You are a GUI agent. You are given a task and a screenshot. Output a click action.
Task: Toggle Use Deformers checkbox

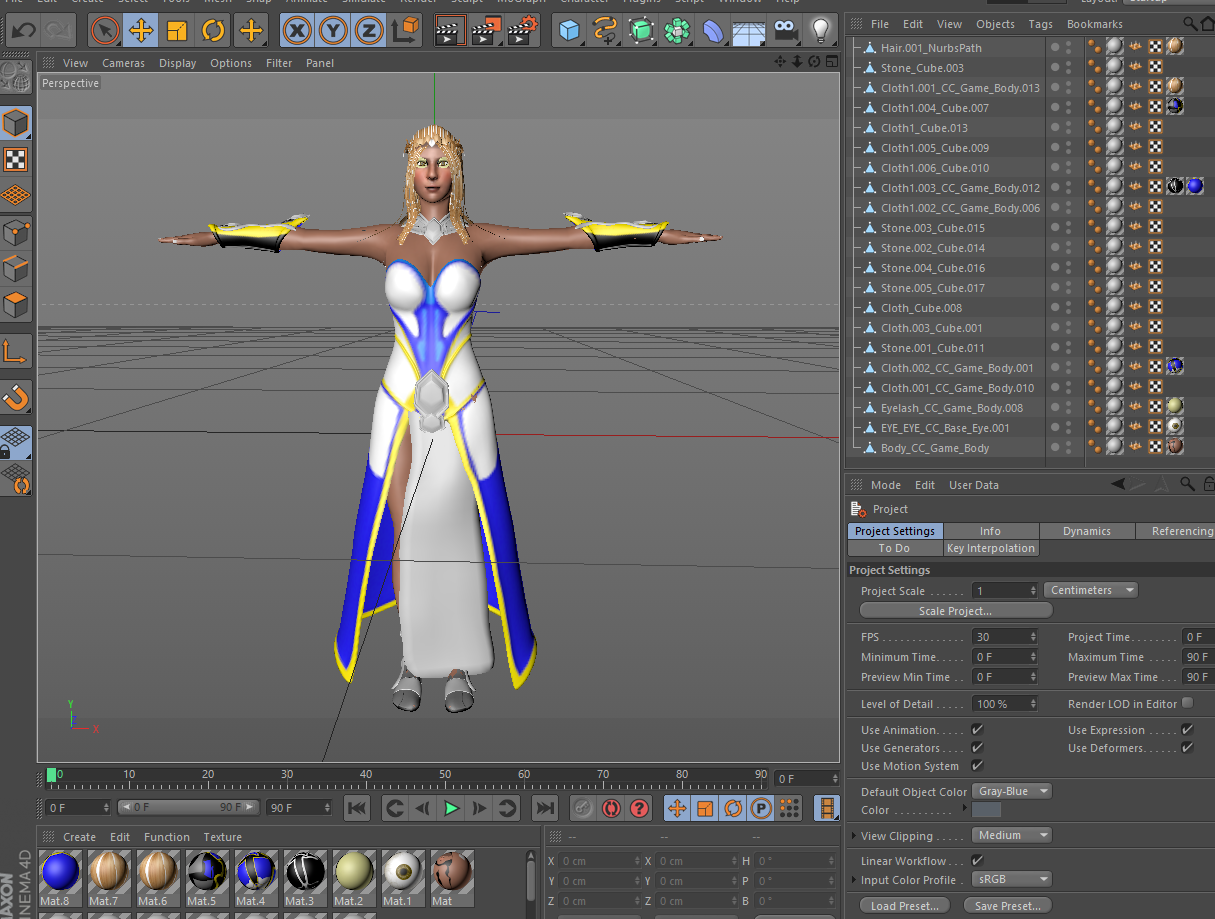pos(1187,748)
